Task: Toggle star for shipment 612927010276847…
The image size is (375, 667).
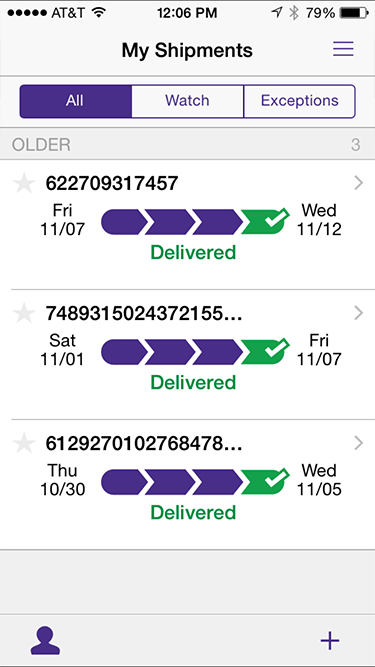Action: [24, 444]
